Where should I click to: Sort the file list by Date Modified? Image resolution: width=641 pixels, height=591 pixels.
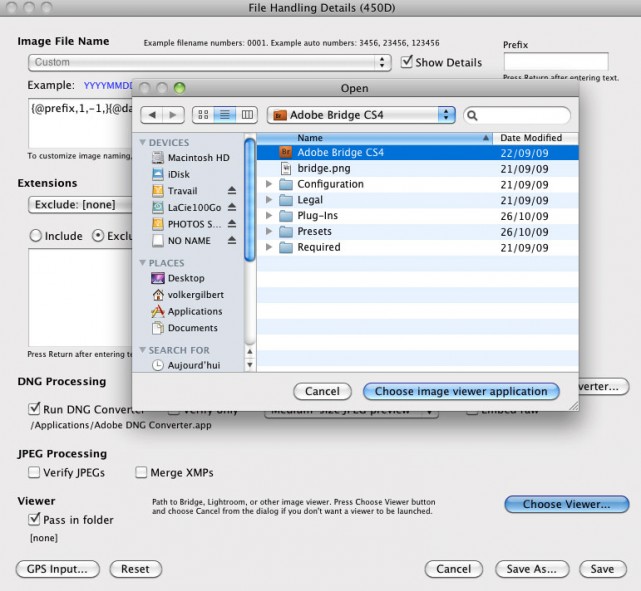click(x=536, y=138)
